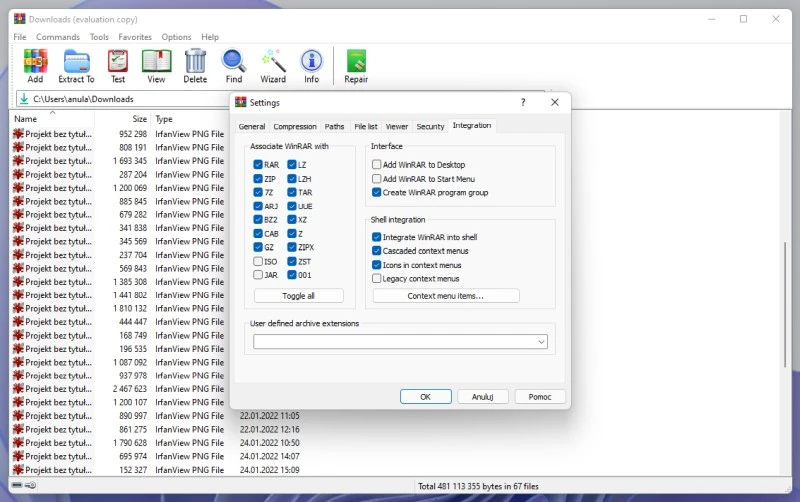Click the drive icon in status bar
This screenshot has width=800, height=502.
point(17,485)
